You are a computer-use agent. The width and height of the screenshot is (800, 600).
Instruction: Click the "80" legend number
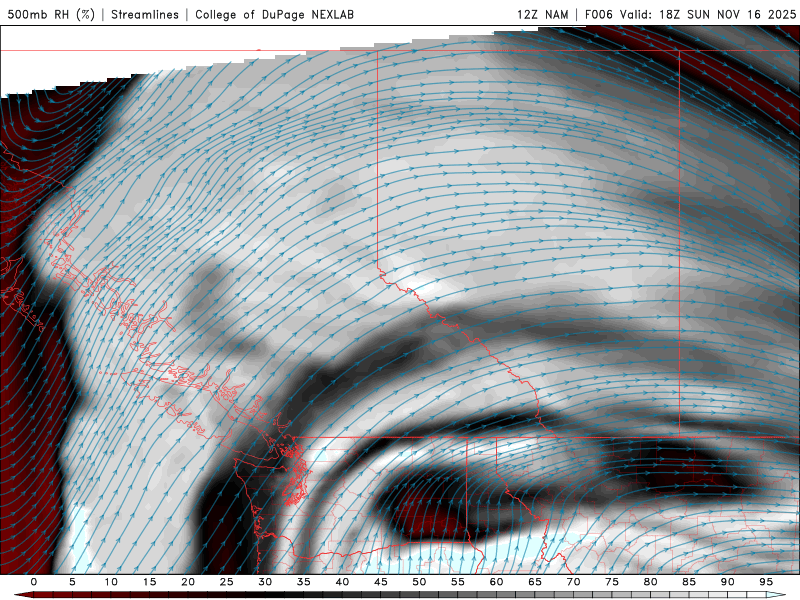coord(651,582)
